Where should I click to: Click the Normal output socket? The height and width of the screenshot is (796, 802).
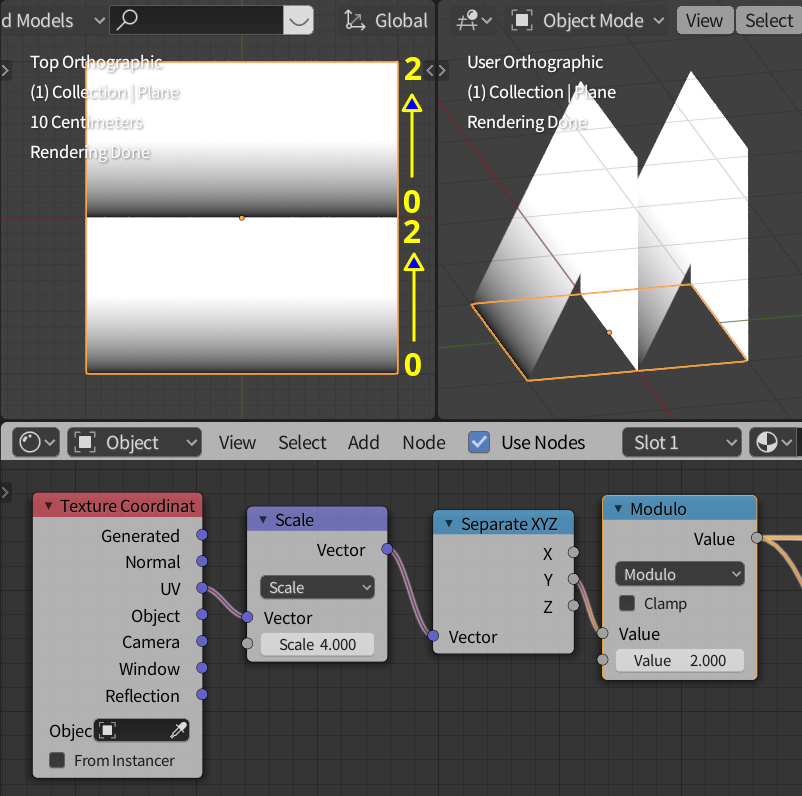click(x=202, y=561)
